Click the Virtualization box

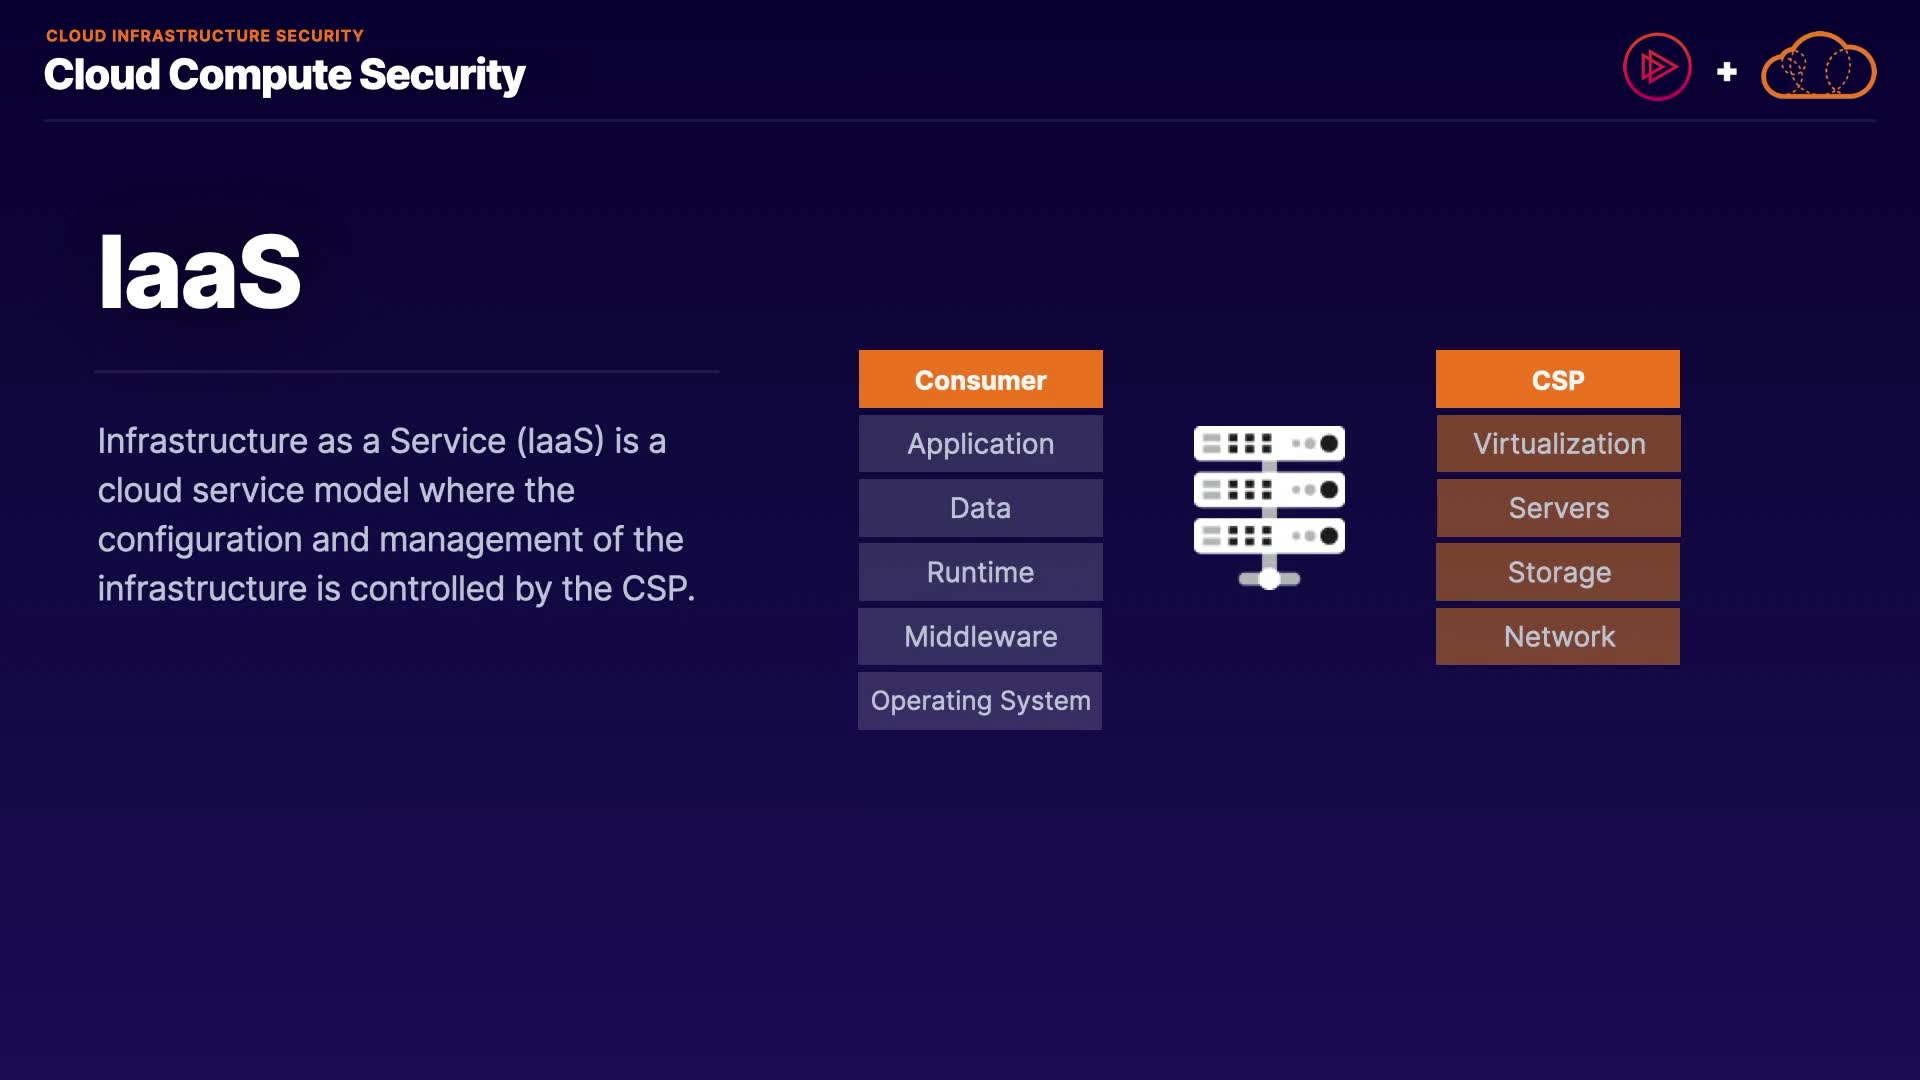pyautogui.click(x=1558, y=444)
